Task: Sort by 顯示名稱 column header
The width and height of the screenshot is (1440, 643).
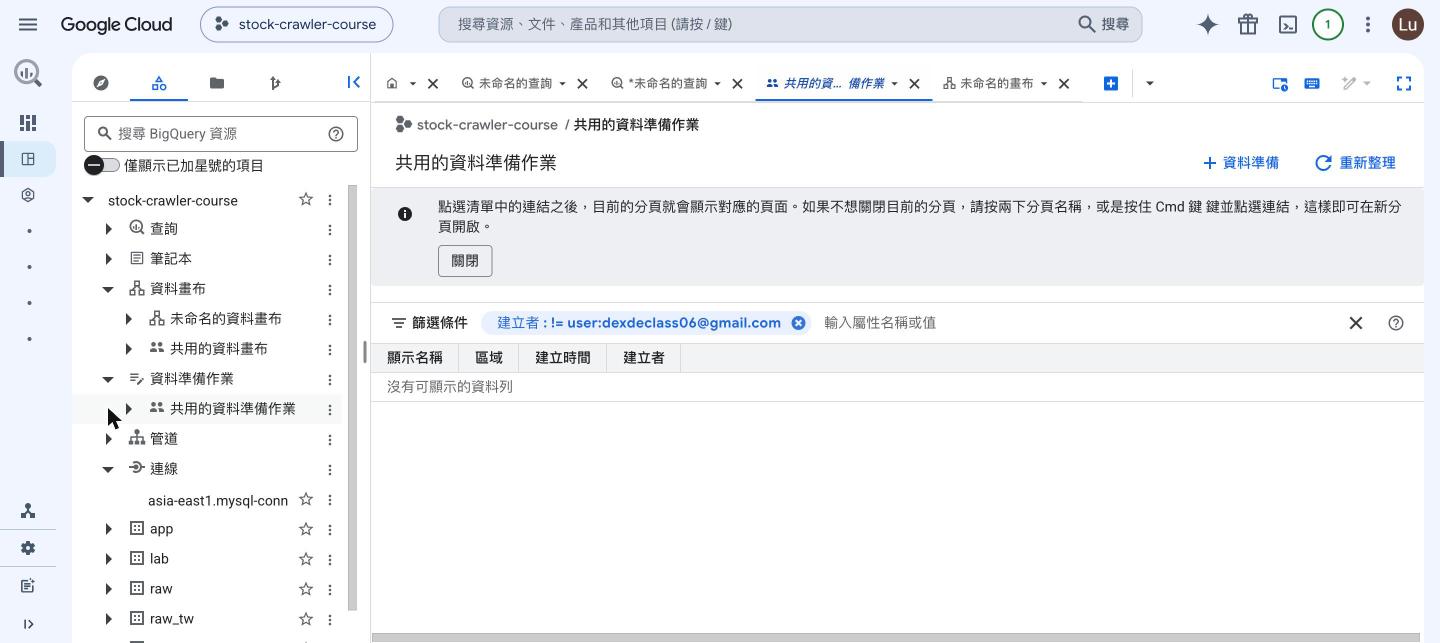Action: [x=414, y=358]
